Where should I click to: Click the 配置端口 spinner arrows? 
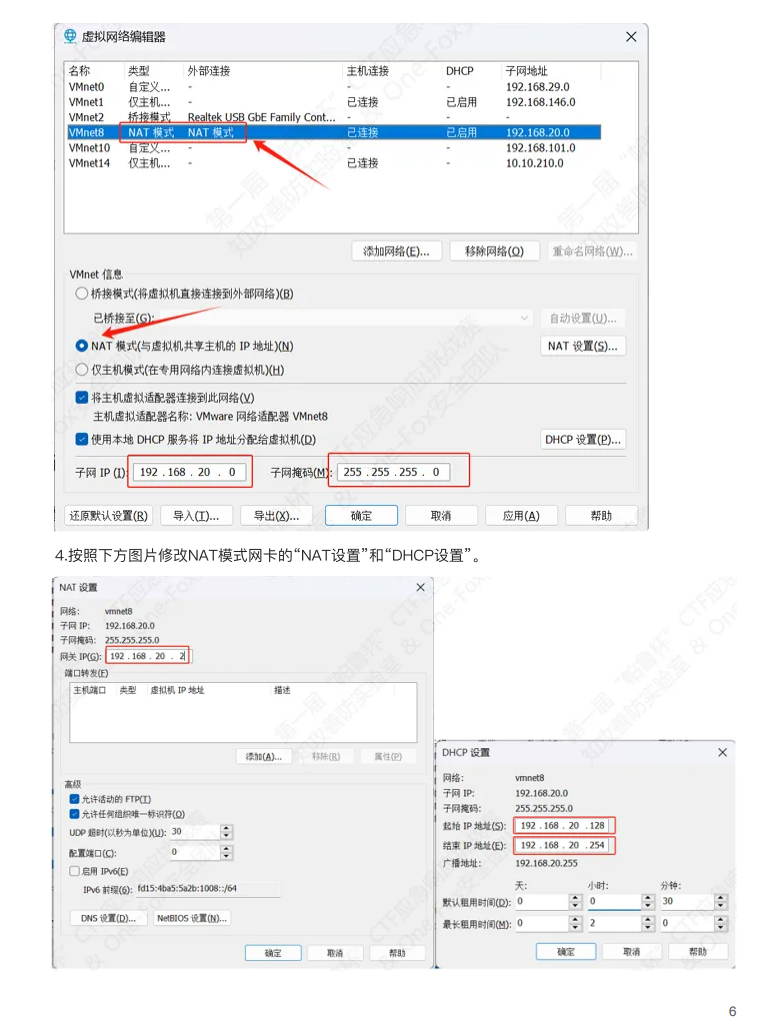pos(226,853)
